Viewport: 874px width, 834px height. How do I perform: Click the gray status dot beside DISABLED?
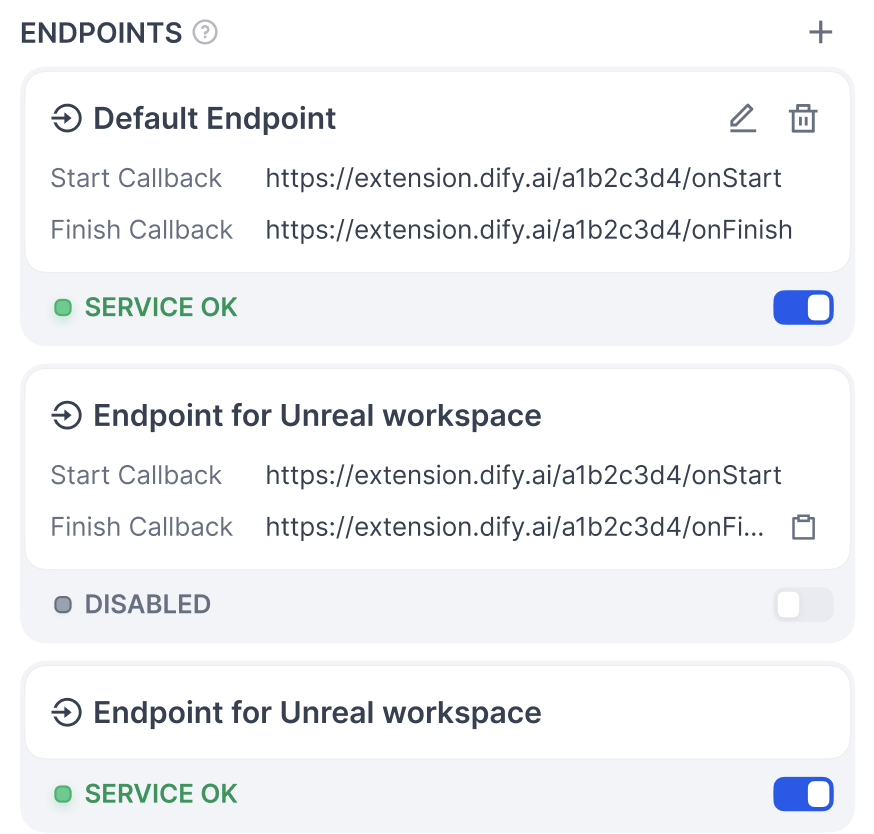63,605
